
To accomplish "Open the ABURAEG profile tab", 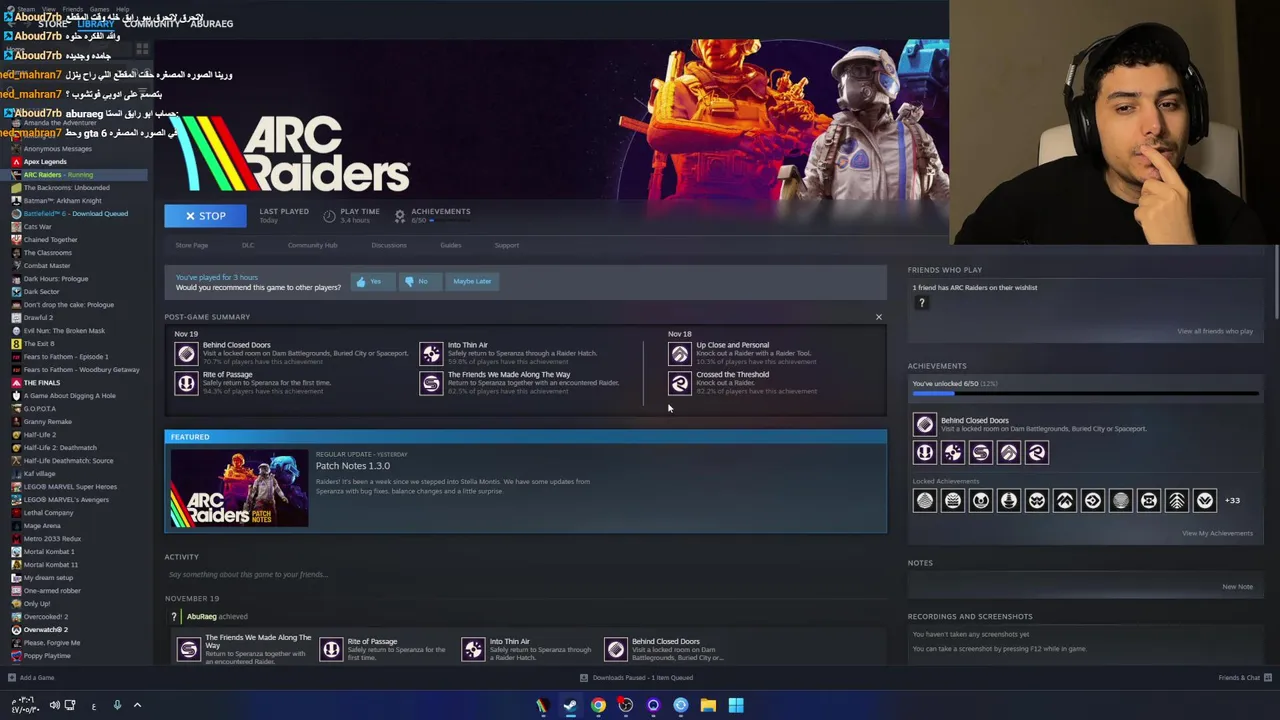I will click(211, 24).
